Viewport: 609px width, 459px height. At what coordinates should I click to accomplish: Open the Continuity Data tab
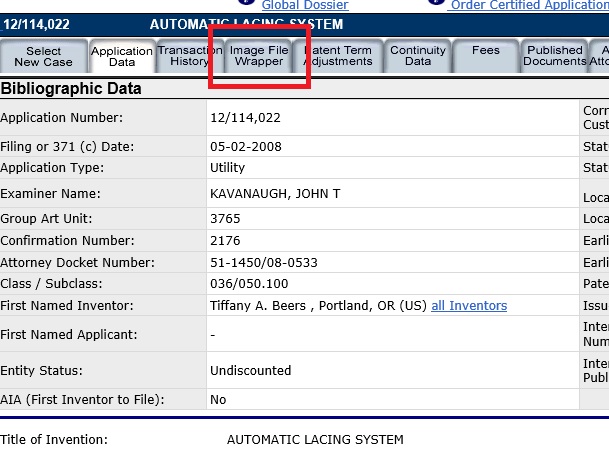pyautogui.click(x=418, y=56)
